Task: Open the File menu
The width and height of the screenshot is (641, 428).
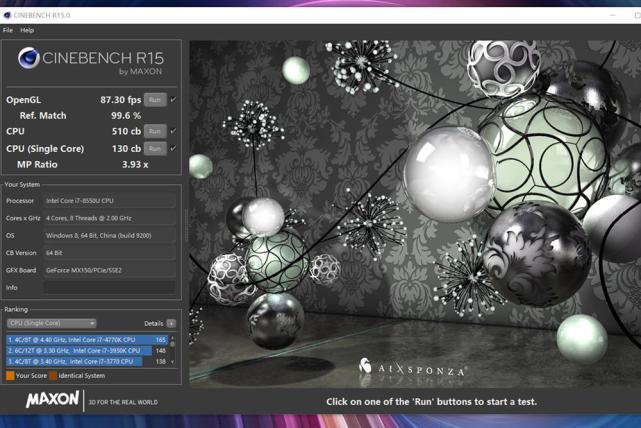Action: 8,30
